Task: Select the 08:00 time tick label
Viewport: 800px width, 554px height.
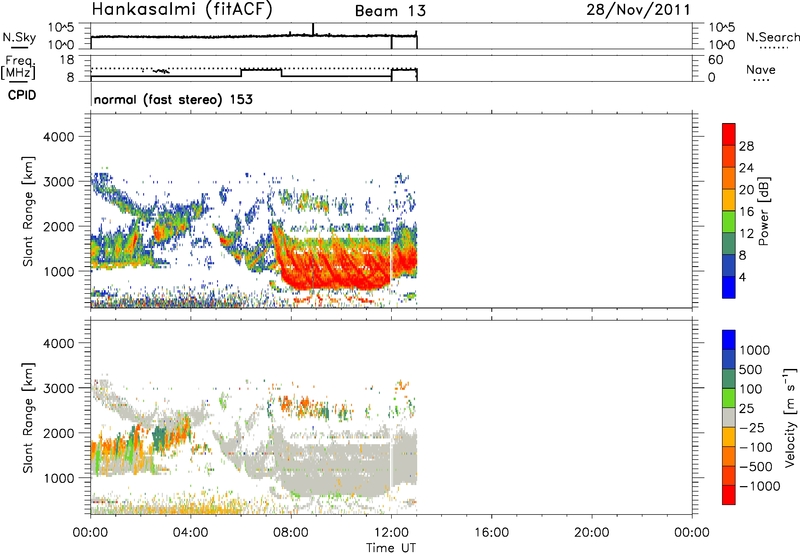Action: tap(291, 533)
